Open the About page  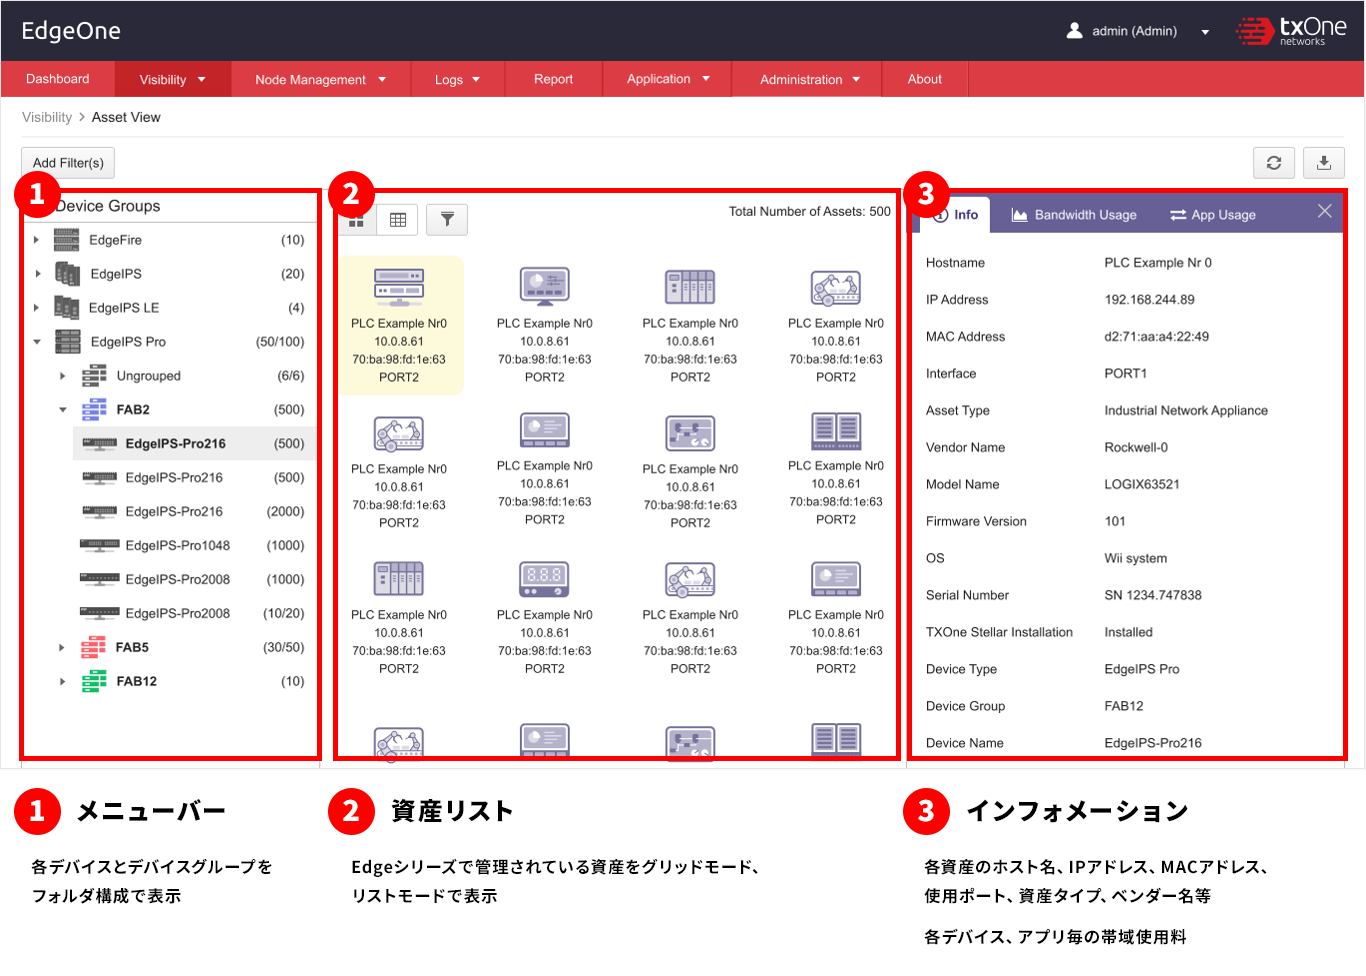925,79
